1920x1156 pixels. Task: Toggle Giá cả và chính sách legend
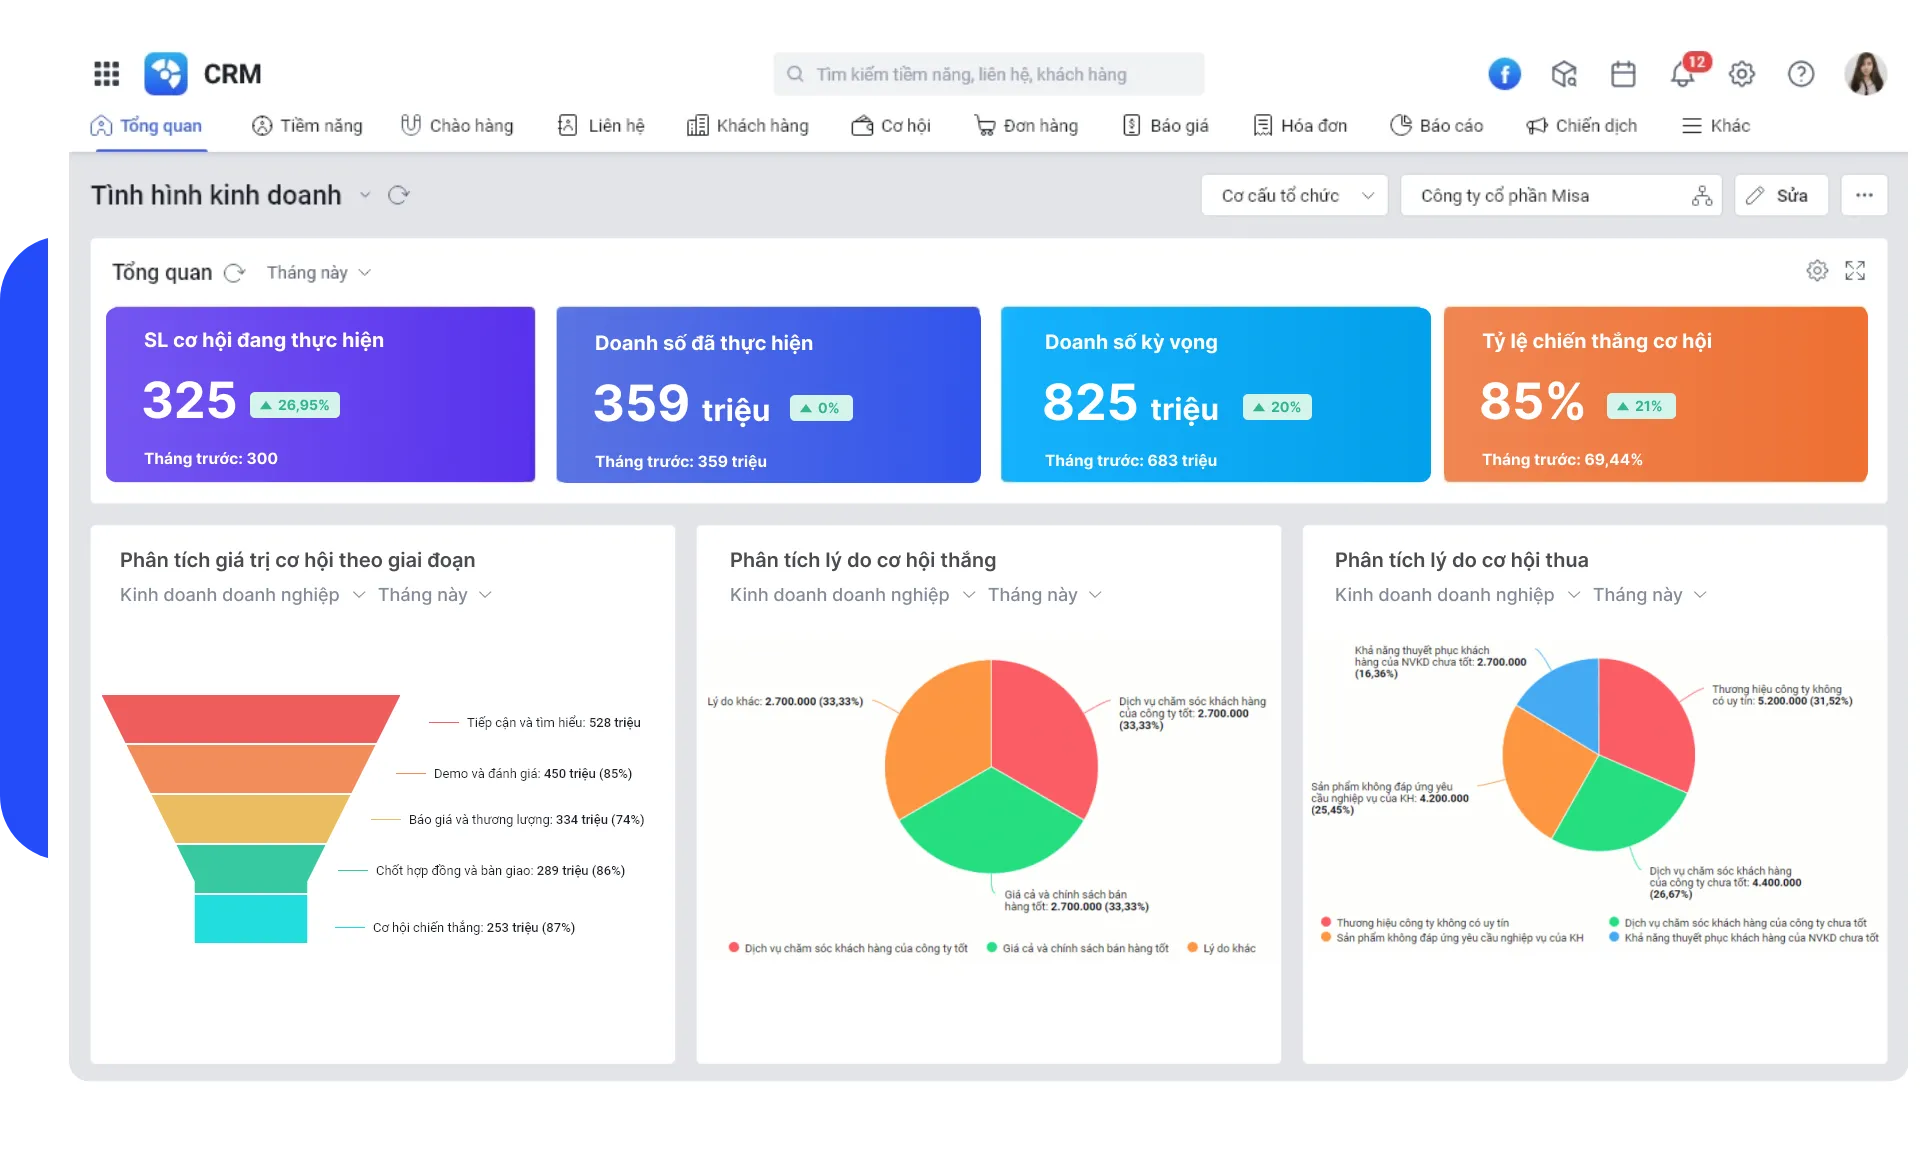[1084, 948]
